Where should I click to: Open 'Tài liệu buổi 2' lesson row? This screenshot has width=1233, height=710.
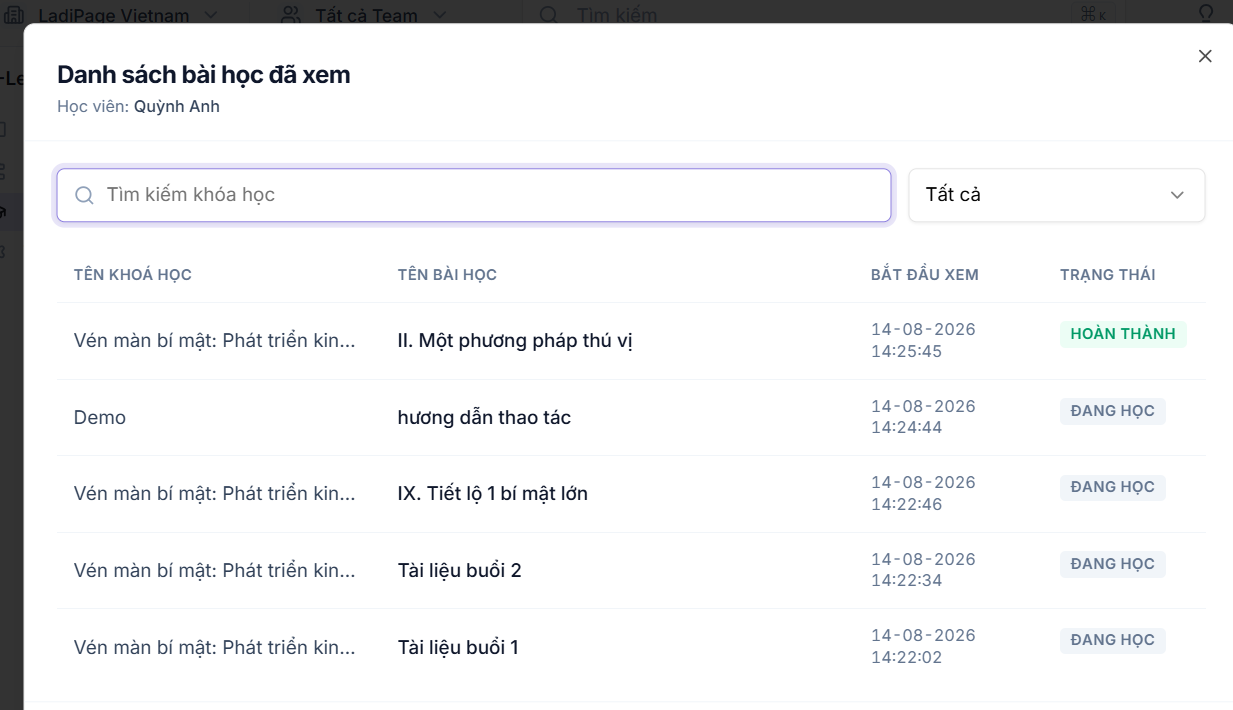[631, 571]
